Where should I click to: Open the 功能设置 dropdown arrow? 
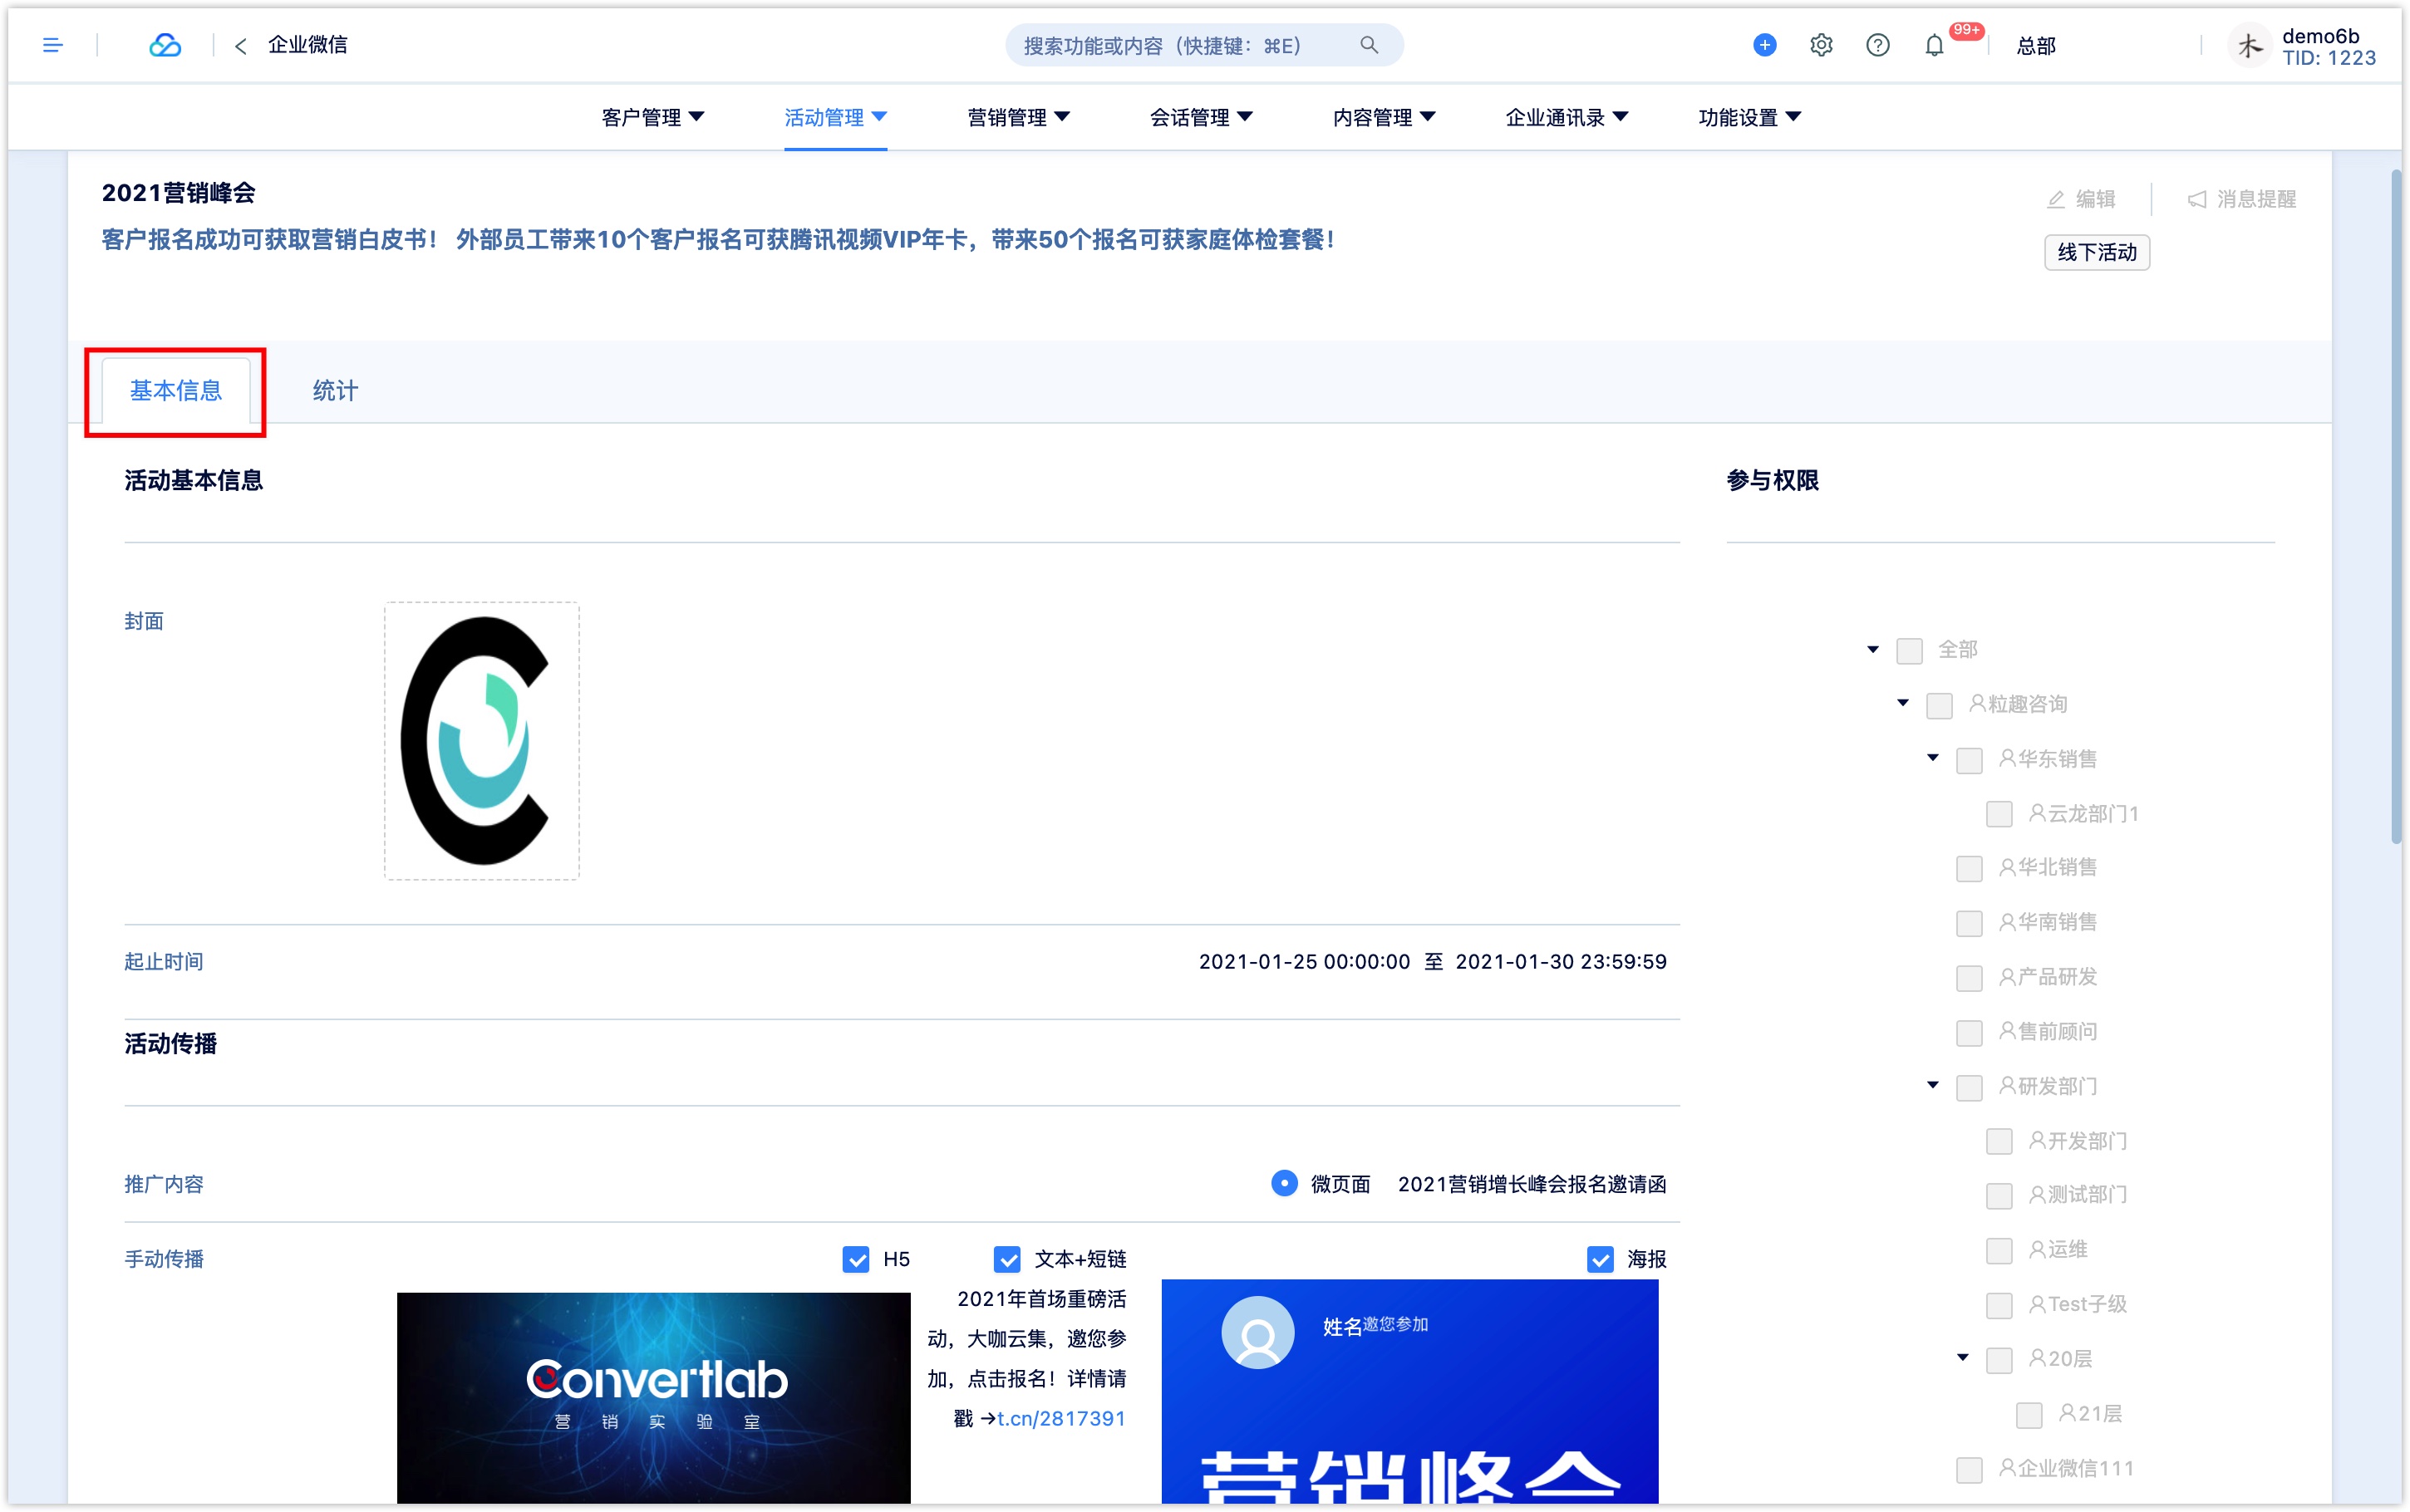tap(1794, 117)
